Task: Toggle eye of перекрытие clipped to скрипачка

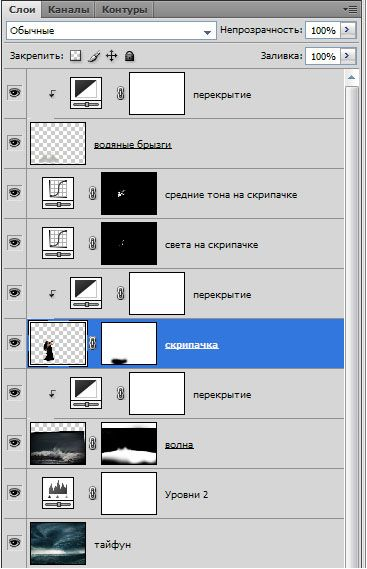Action: coord(15,292)
